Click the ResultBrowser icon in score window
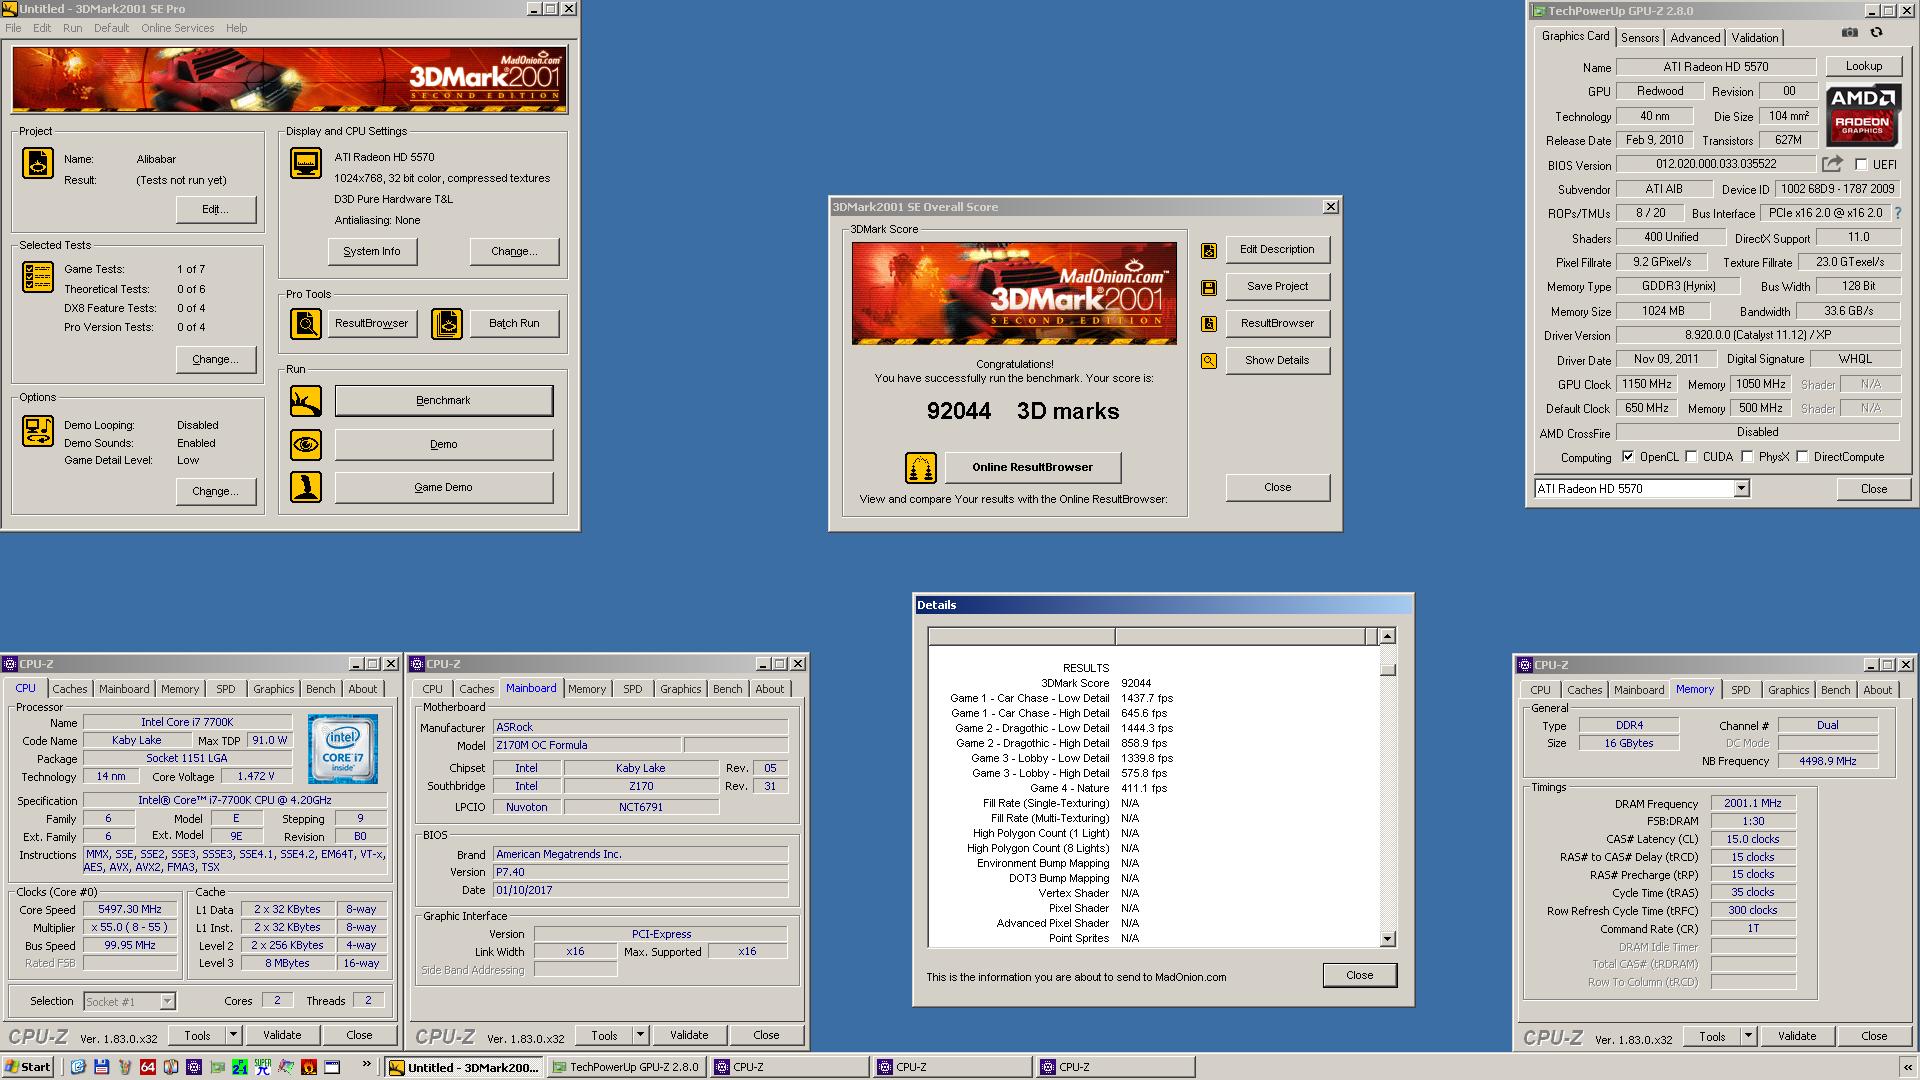 [1209, 324]
